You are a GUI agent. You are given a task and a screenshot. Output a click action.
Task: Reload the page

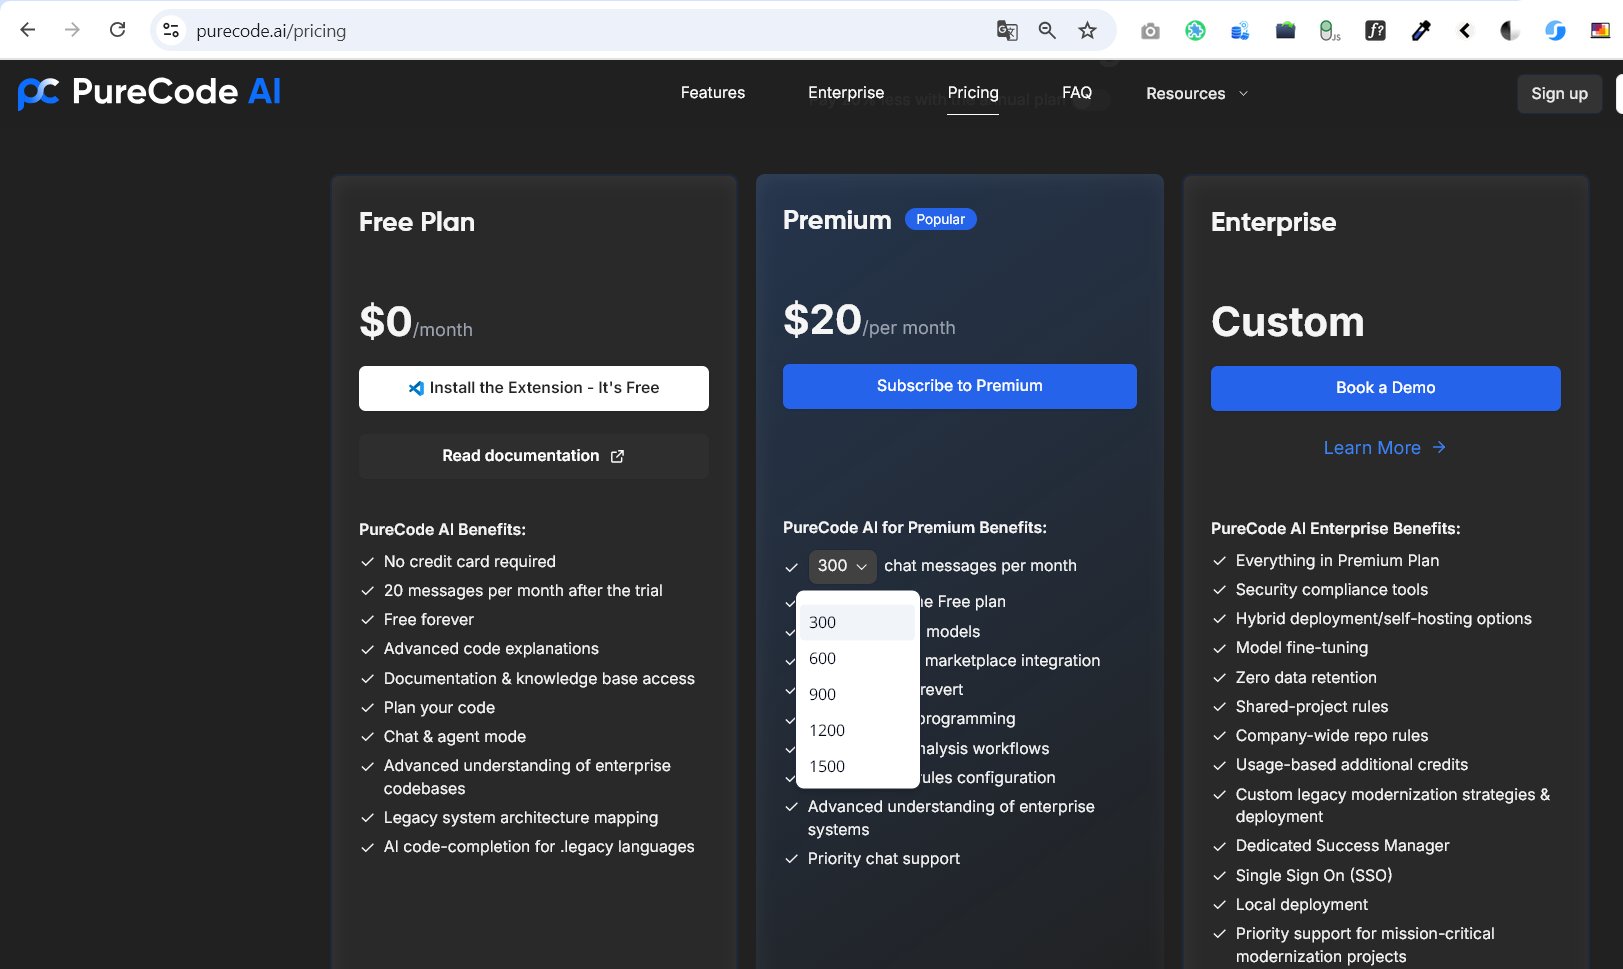117,30
